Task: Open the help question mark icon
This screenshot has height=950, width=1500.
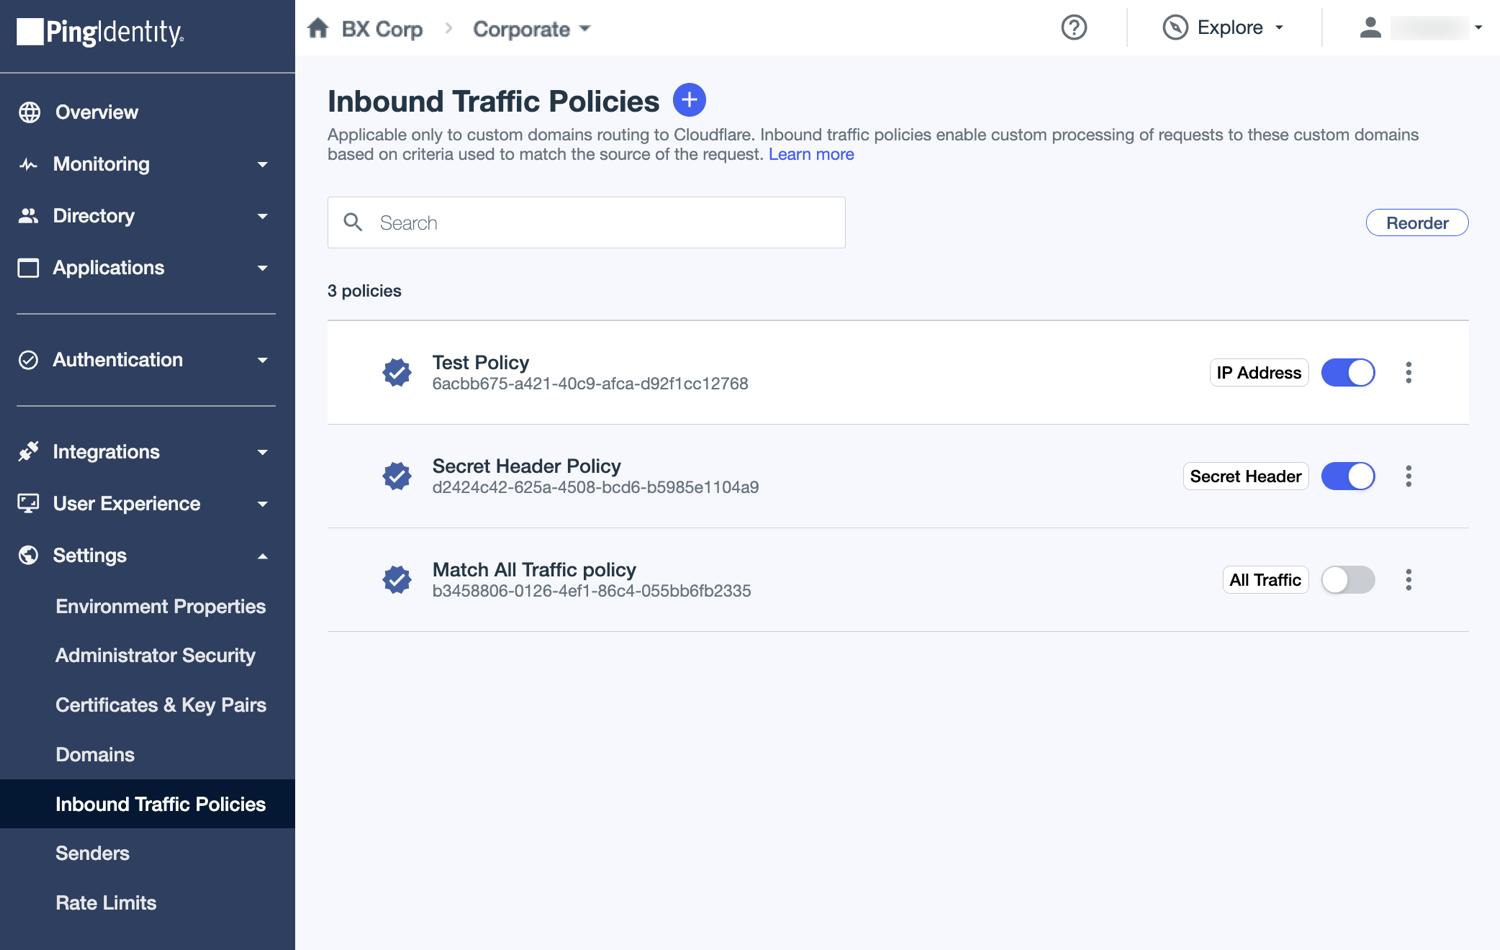Action: click(1074, 27)
